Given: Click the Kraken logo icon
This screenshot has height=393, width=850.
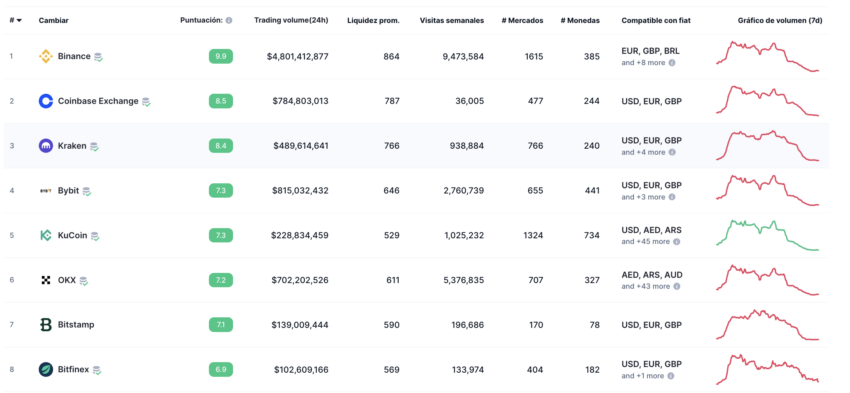Looking at the screenshot, I should [x=46, y=146].
